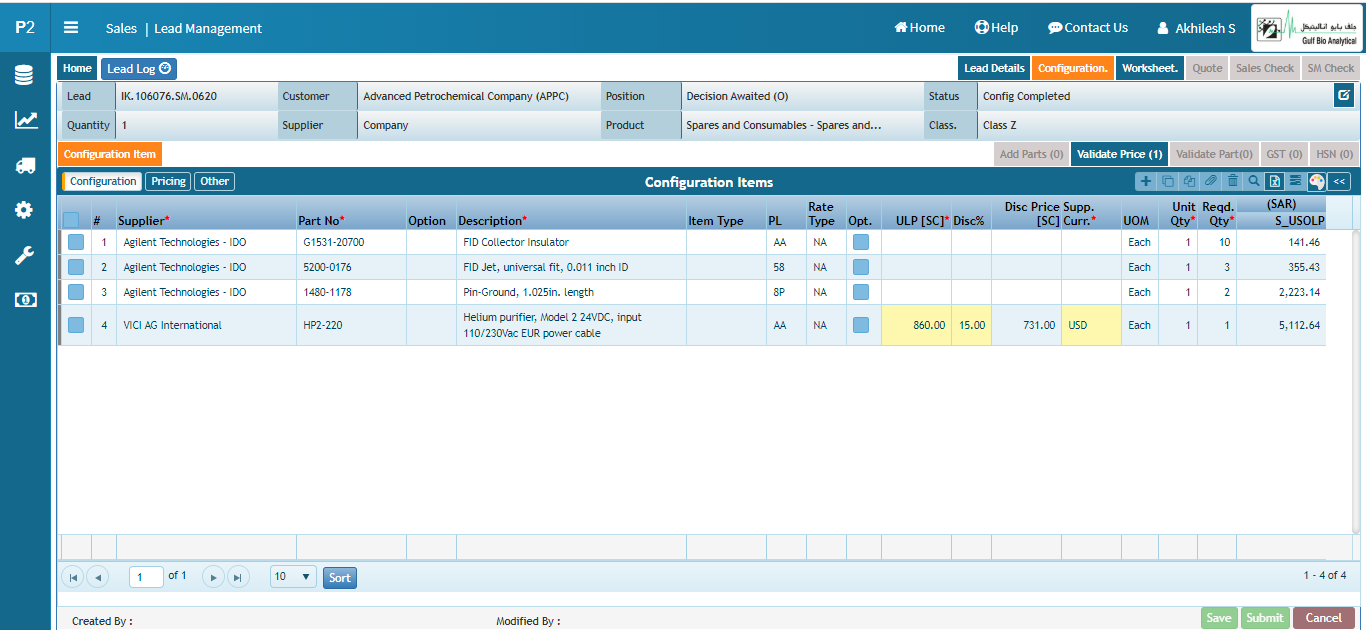
Task: Open the color palette icon
Action: pyautogui.click(x=1316, y=181)
